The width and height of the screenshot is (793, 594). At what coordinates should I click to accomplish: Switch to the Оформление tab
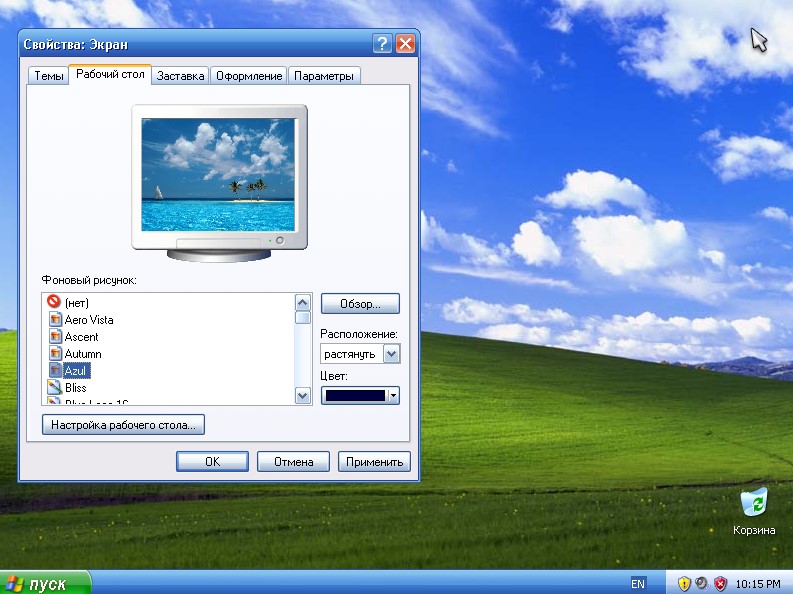(x=249, y=76)
